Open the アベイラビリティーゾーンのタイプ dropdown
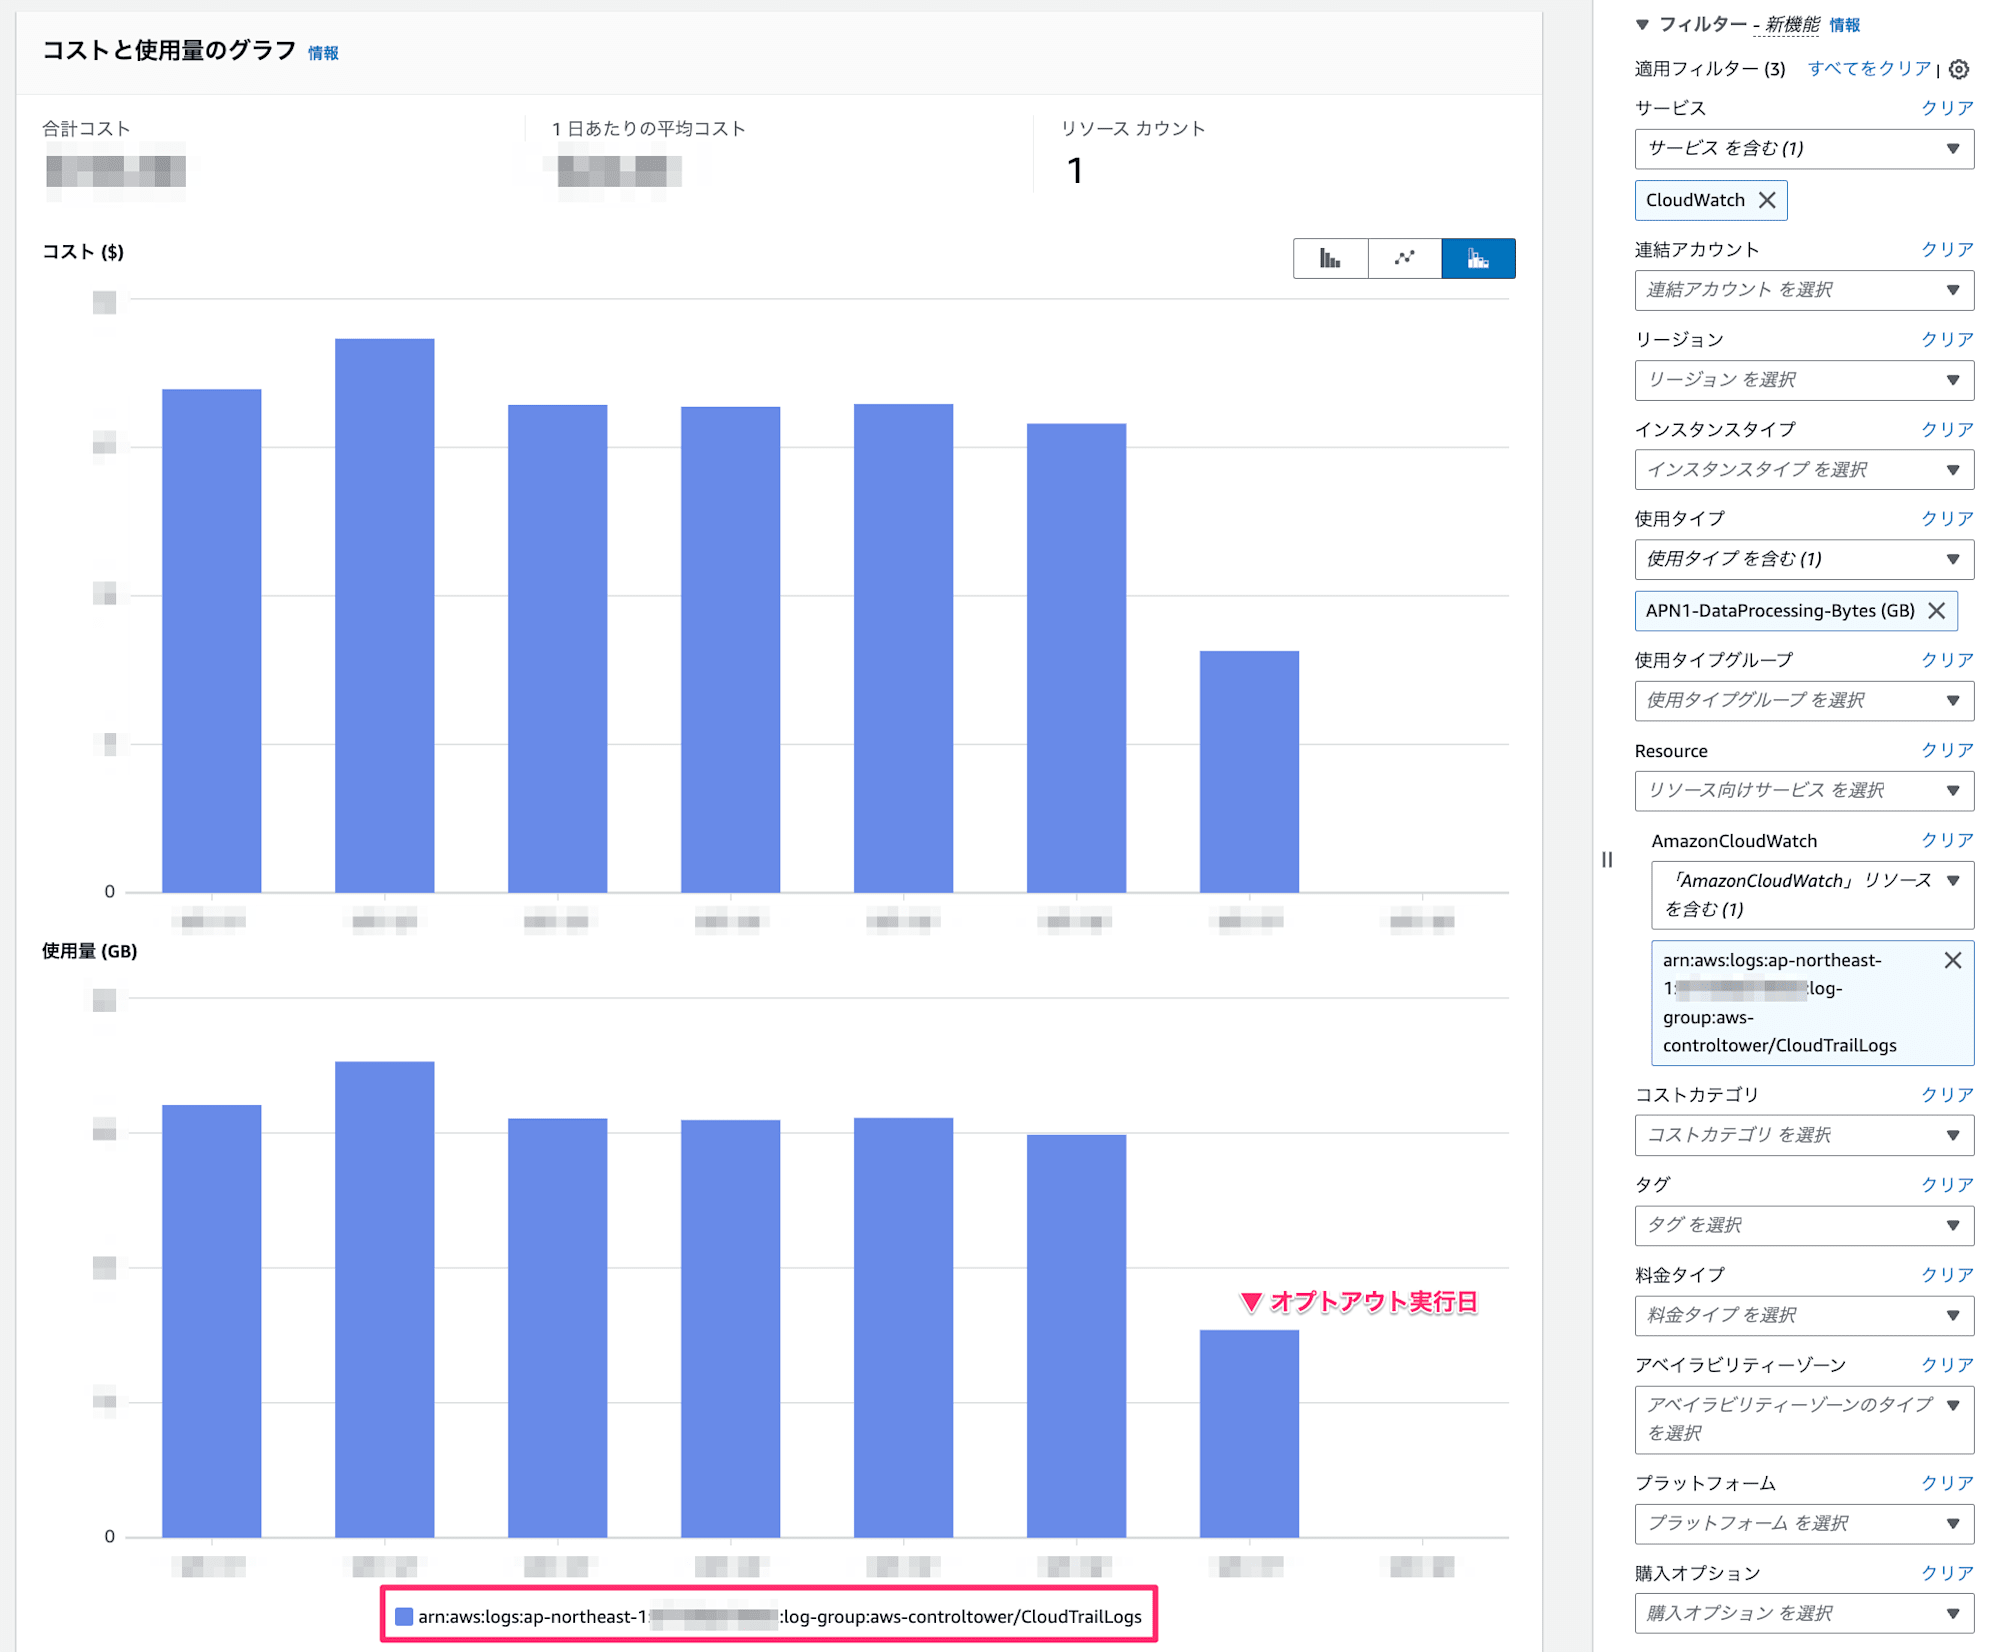 [x=1804, y=1419]
